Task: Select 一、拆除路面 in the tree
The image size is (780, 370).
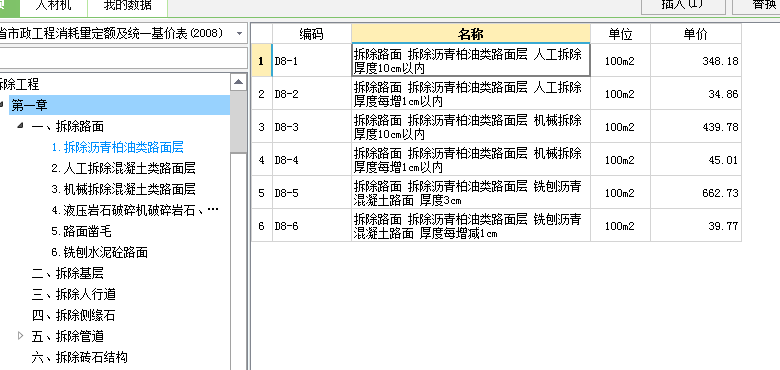Action: [68, 126]
